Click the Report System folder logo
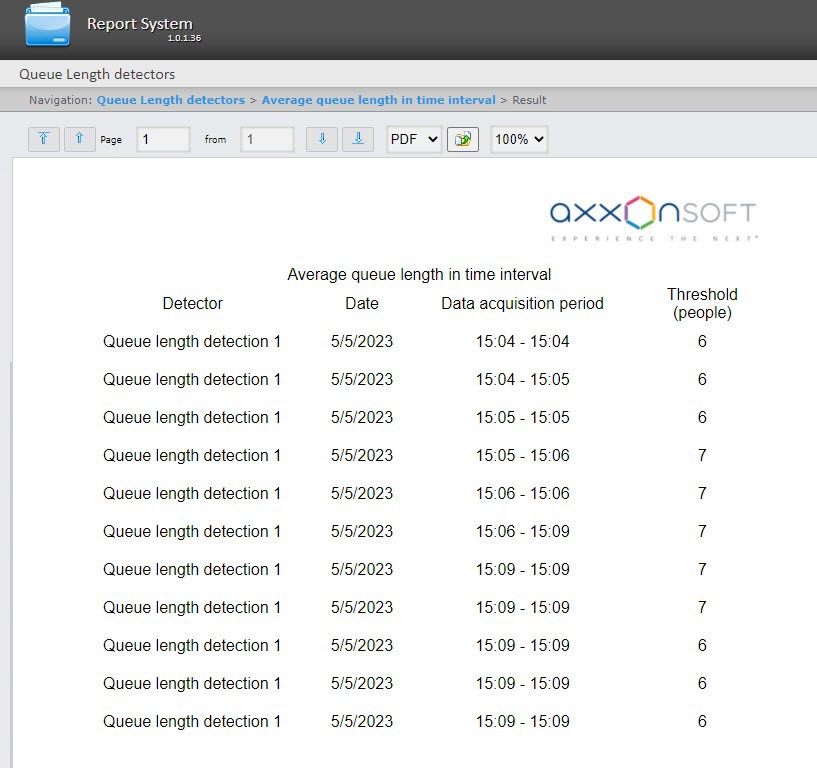Viewport: 817px width, 768px height. tap(47, 26)
